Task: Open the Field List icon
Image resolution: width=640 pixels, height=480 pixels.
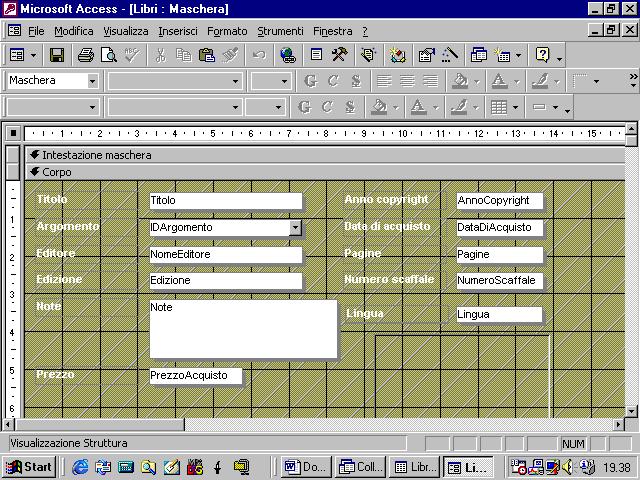Action: click(x=316, y=55)
